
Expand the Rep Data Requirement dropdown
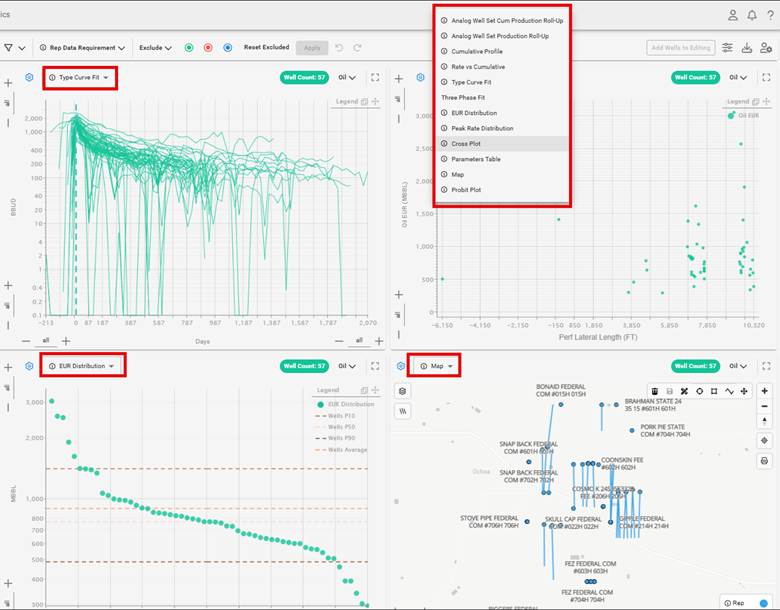point(82,47)
